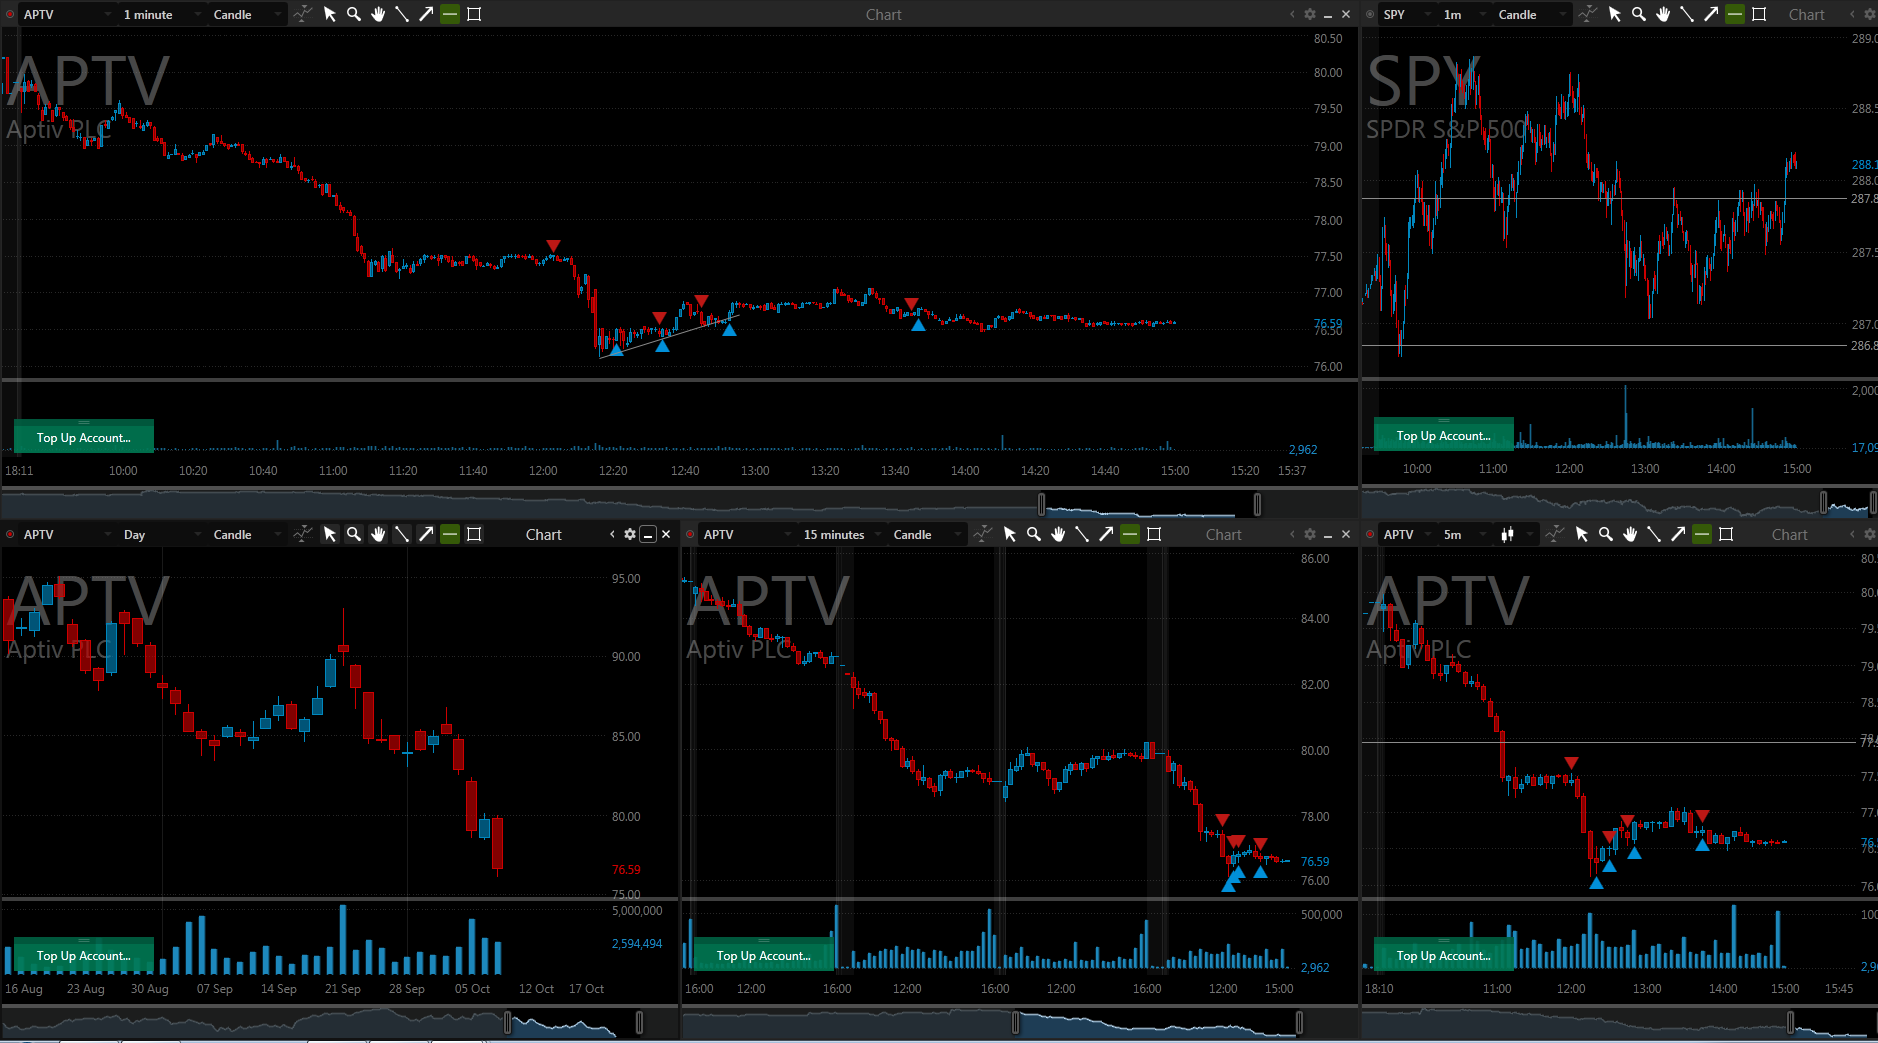Open the 5m timeframe dropdown
Screen dimensions: 1878x1043
(1465, 534)
